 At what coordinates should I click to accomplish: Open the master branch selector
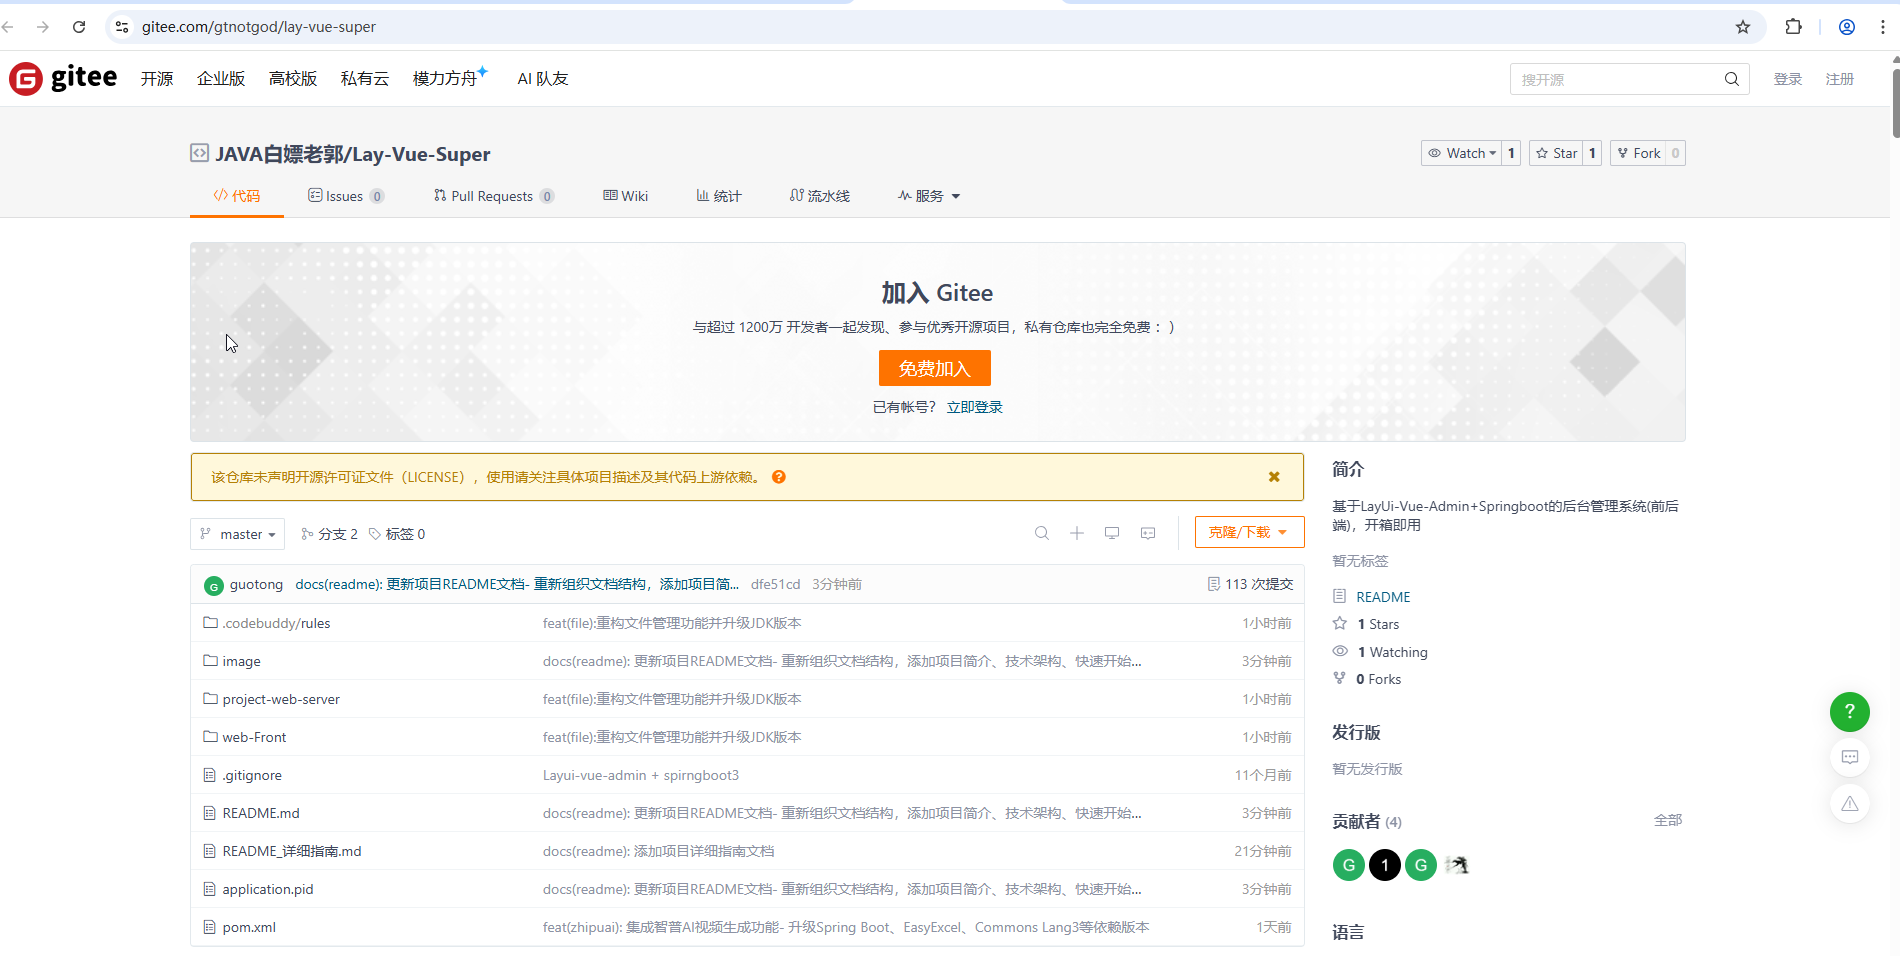[x=237, y=533]
